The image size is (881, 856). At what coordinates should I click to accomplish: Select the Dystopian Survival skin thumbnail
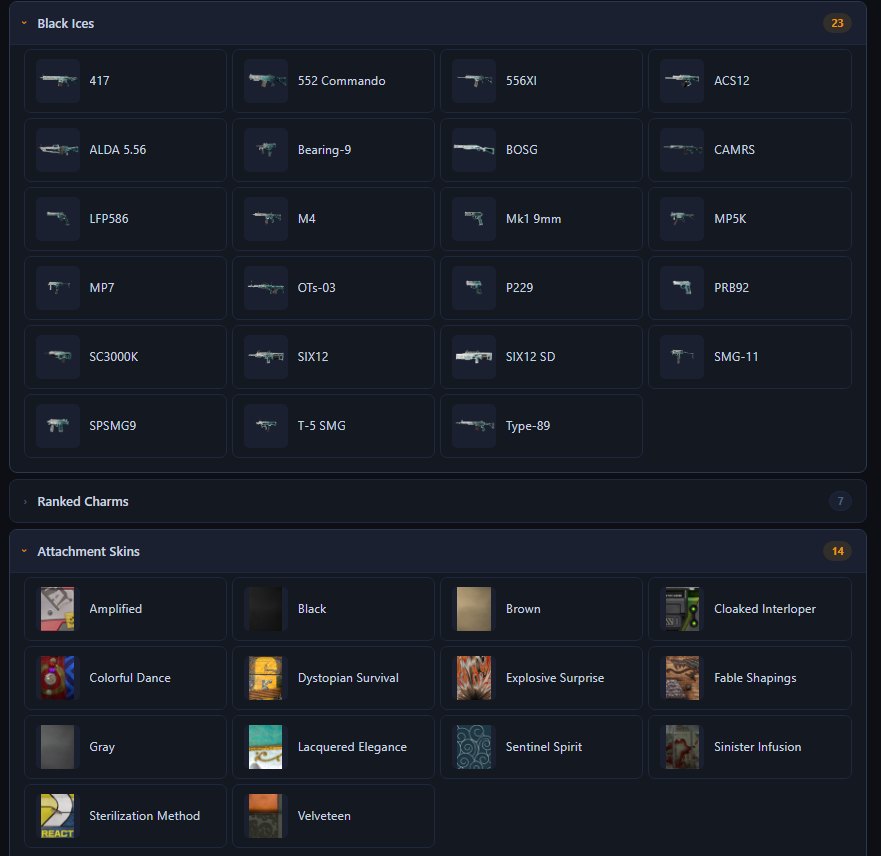pos(265,678)
